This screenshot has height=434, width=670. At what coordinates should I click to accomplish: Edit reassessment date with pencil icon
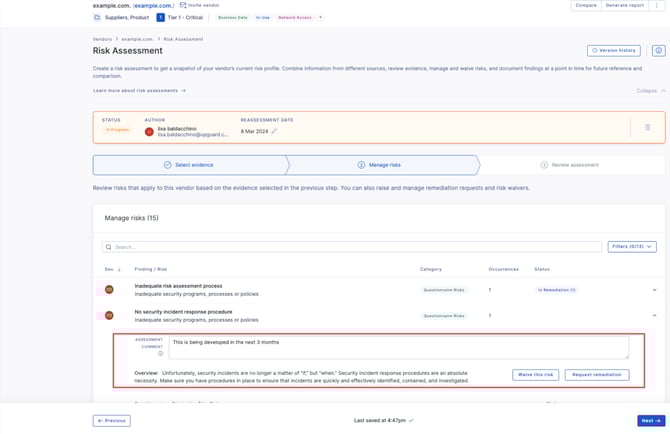(274, 131)
